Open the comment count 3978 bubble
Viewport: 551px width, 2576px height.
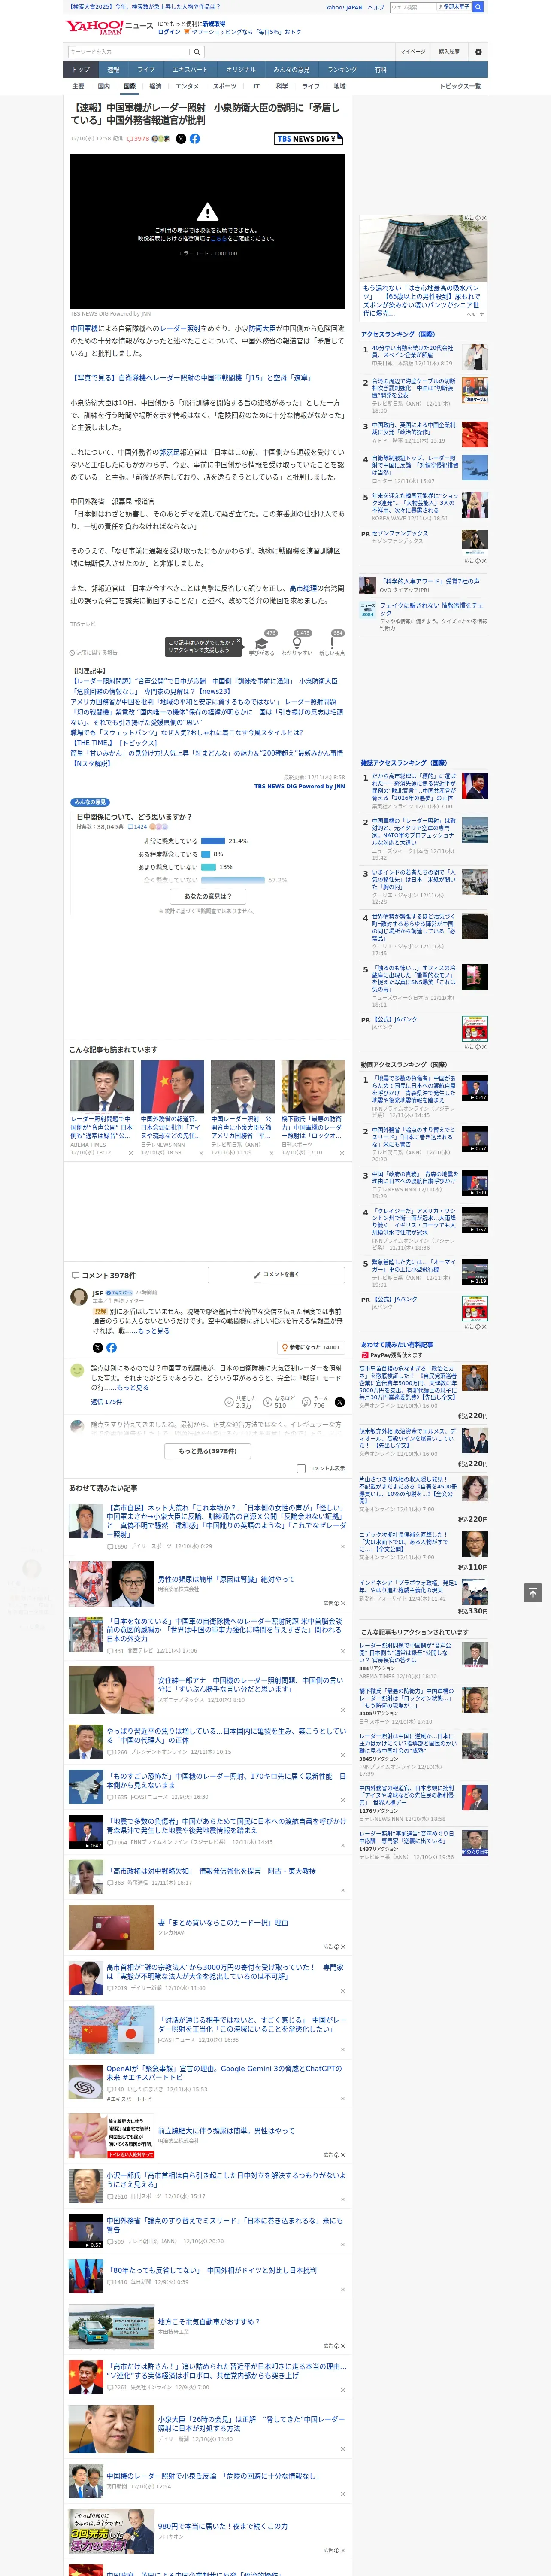coord(138,139)
